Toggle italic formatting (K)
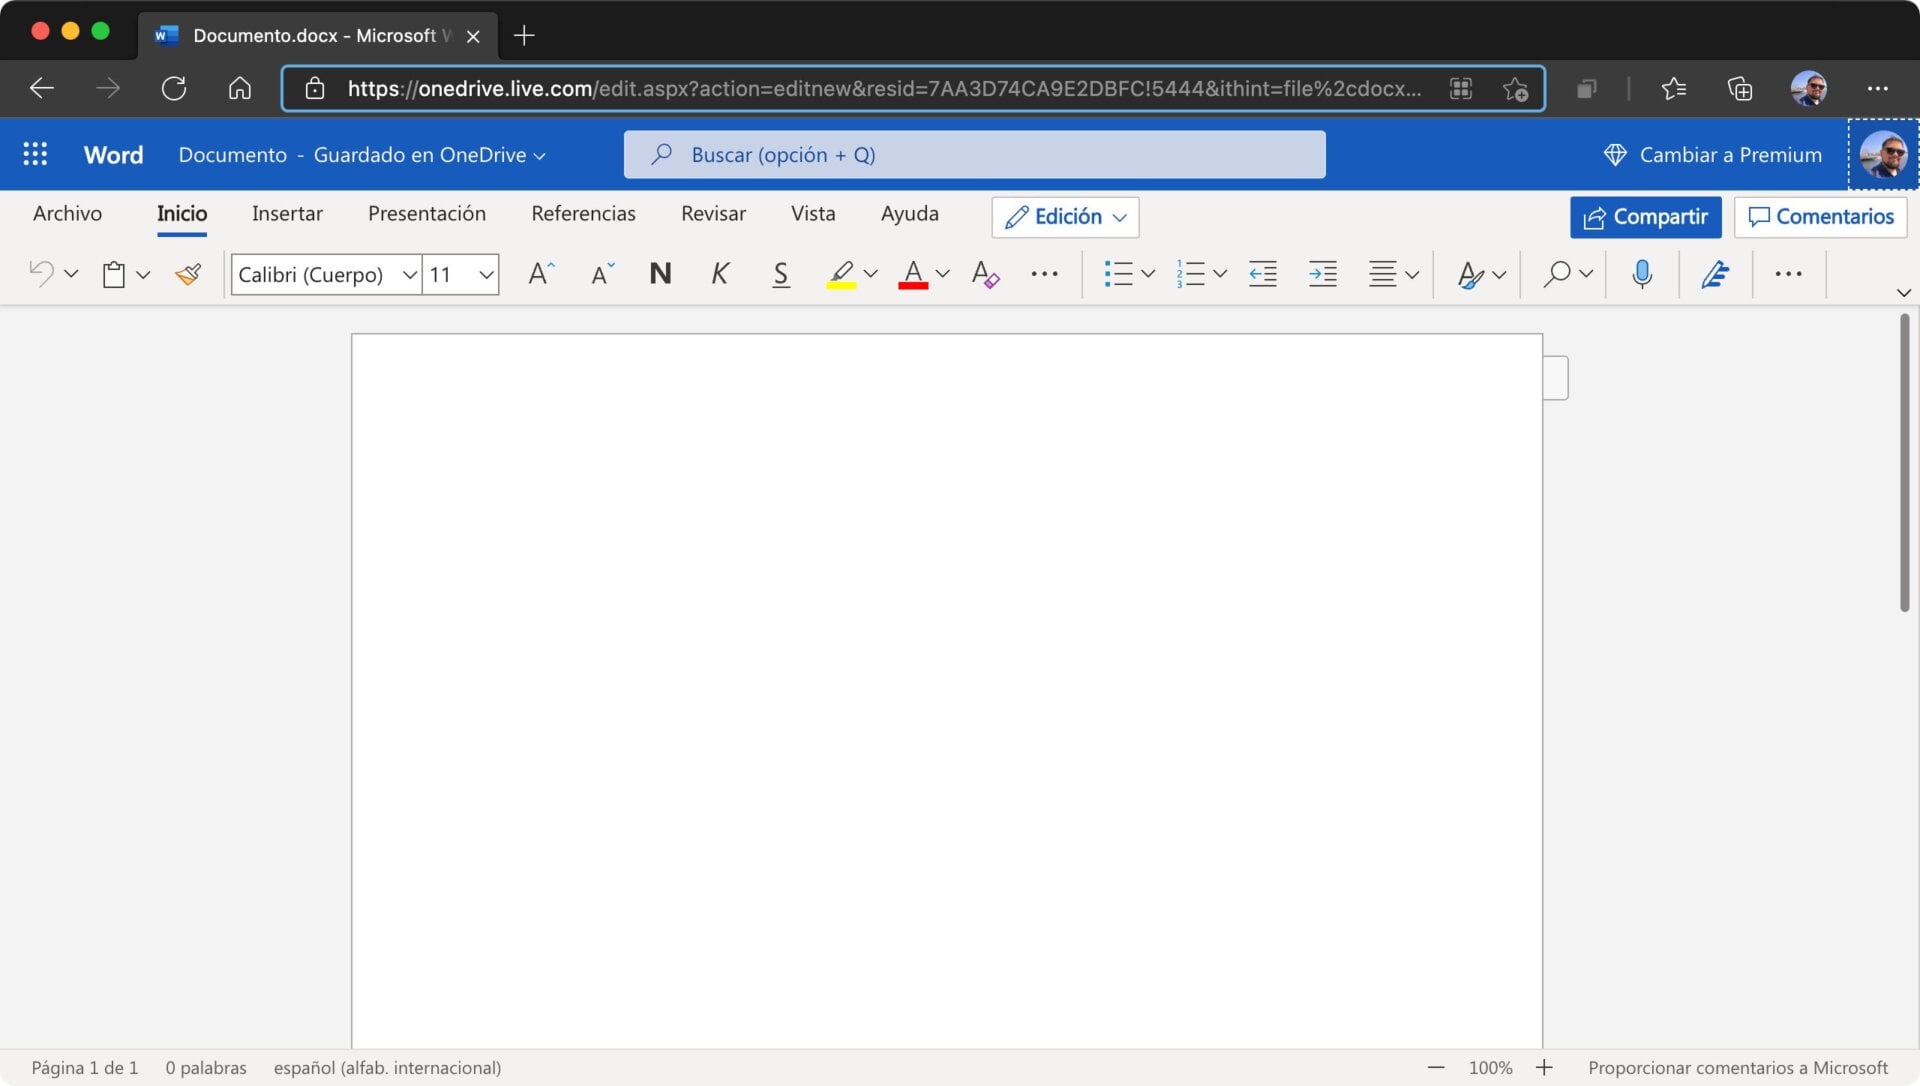Viewport: 1920px width, 1086px height. (720, 274)
